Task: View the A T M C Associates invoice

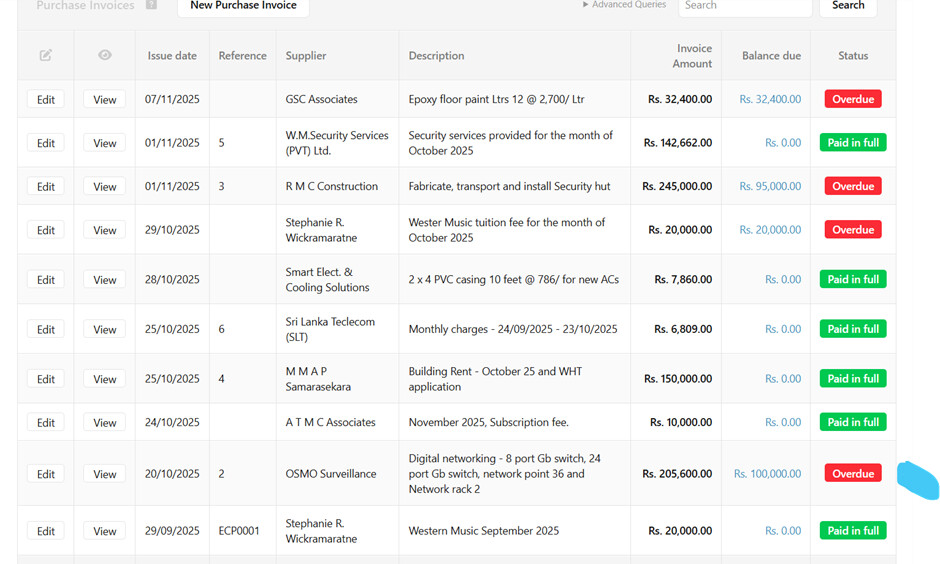Action: click(x=105, y=423)
